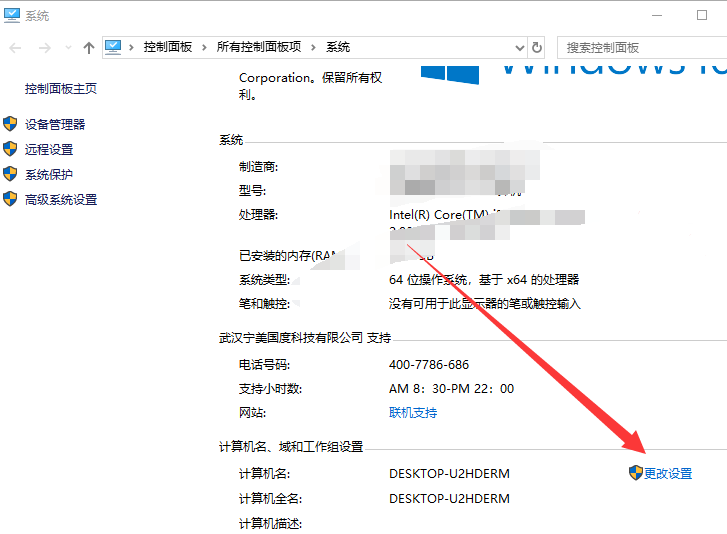Expand the chevron after 控制面板 breadcrumb
The height and width of the screenshot is (534, 727).
pyautogui.click(x=205, y=47)
